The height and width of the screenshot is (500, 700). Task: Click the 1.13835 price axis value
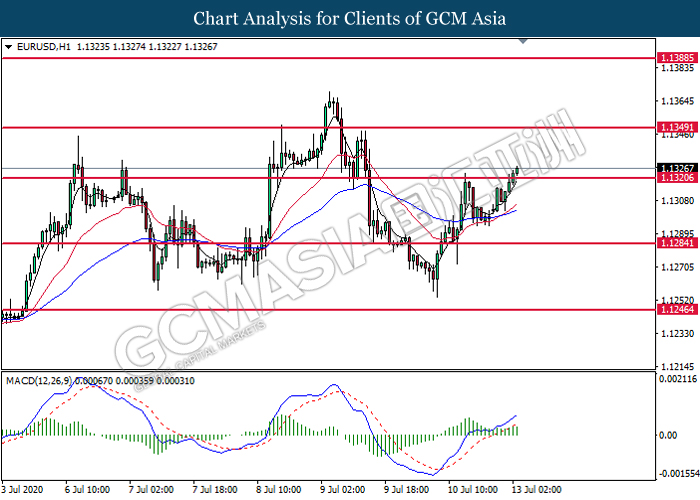(x=677, y=68)
